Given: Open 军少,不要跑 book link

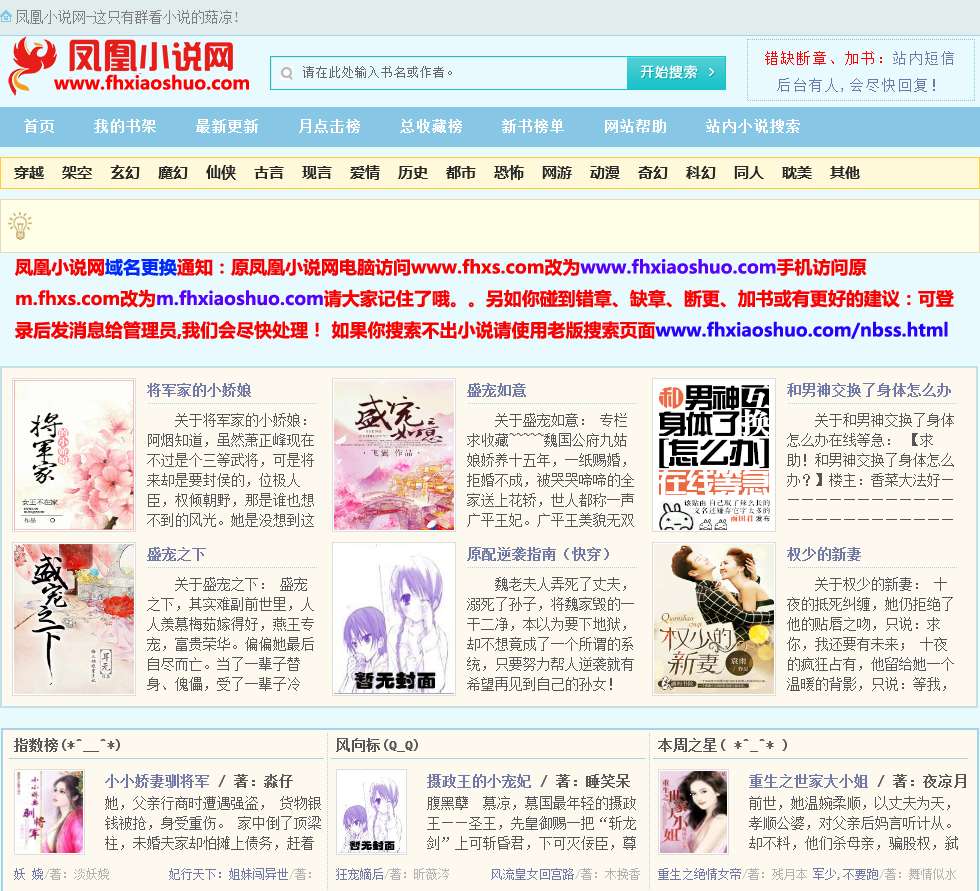Looking at the screenshot, I should (x=846, y=874).
